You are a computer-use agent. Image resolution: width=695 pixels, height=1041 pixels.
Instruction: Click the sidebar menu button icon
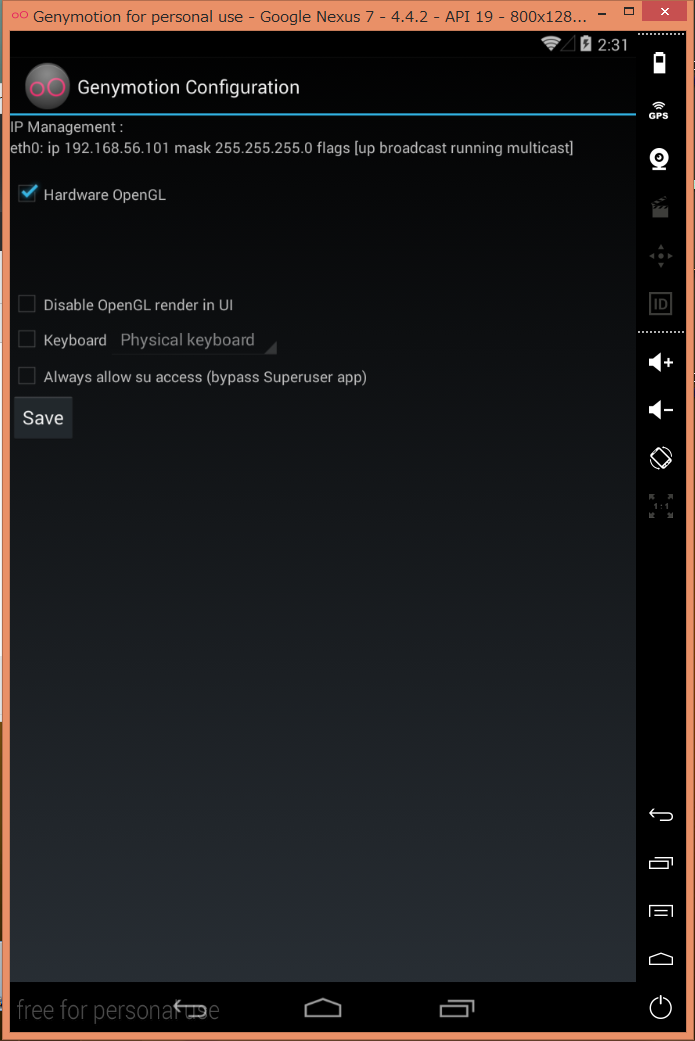(660, 911)
